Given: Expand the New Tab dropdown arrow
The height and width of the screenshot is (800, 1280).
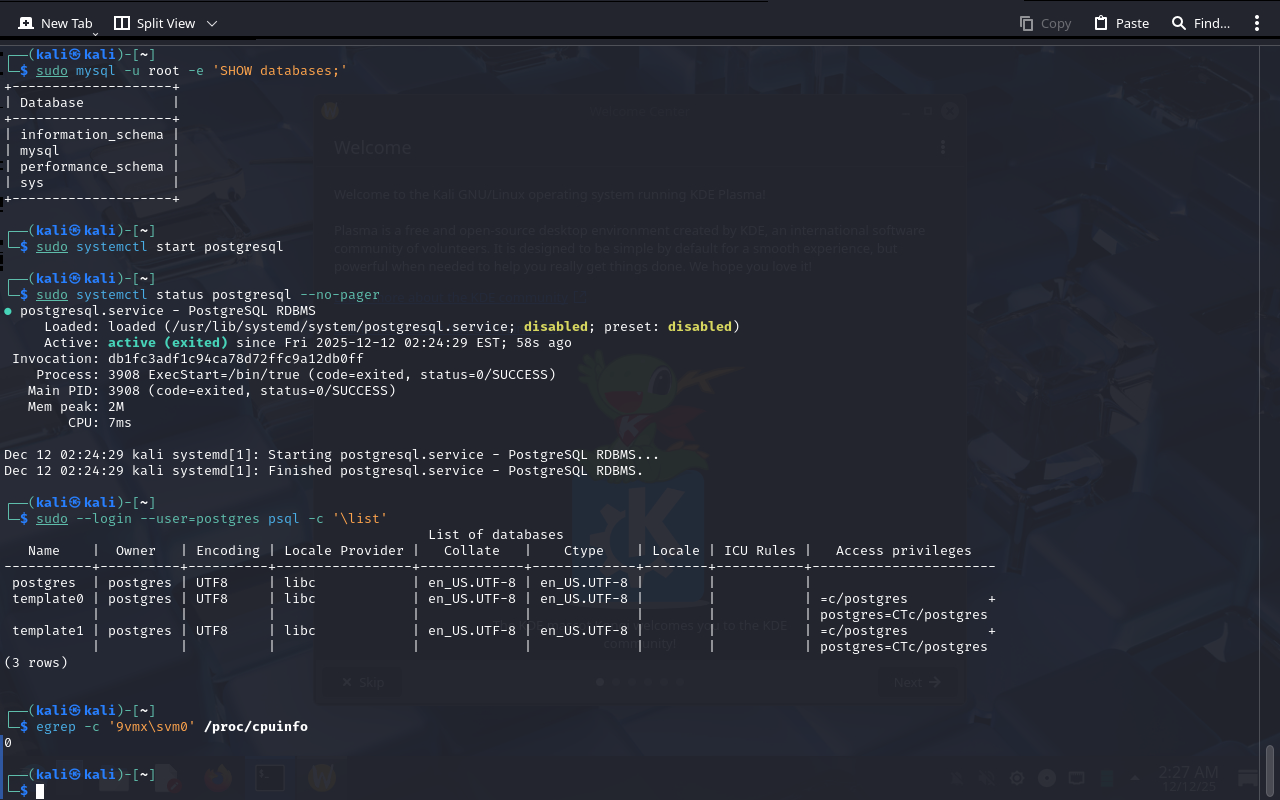Looking at the screenshot, I should click(x=95, y=34).
